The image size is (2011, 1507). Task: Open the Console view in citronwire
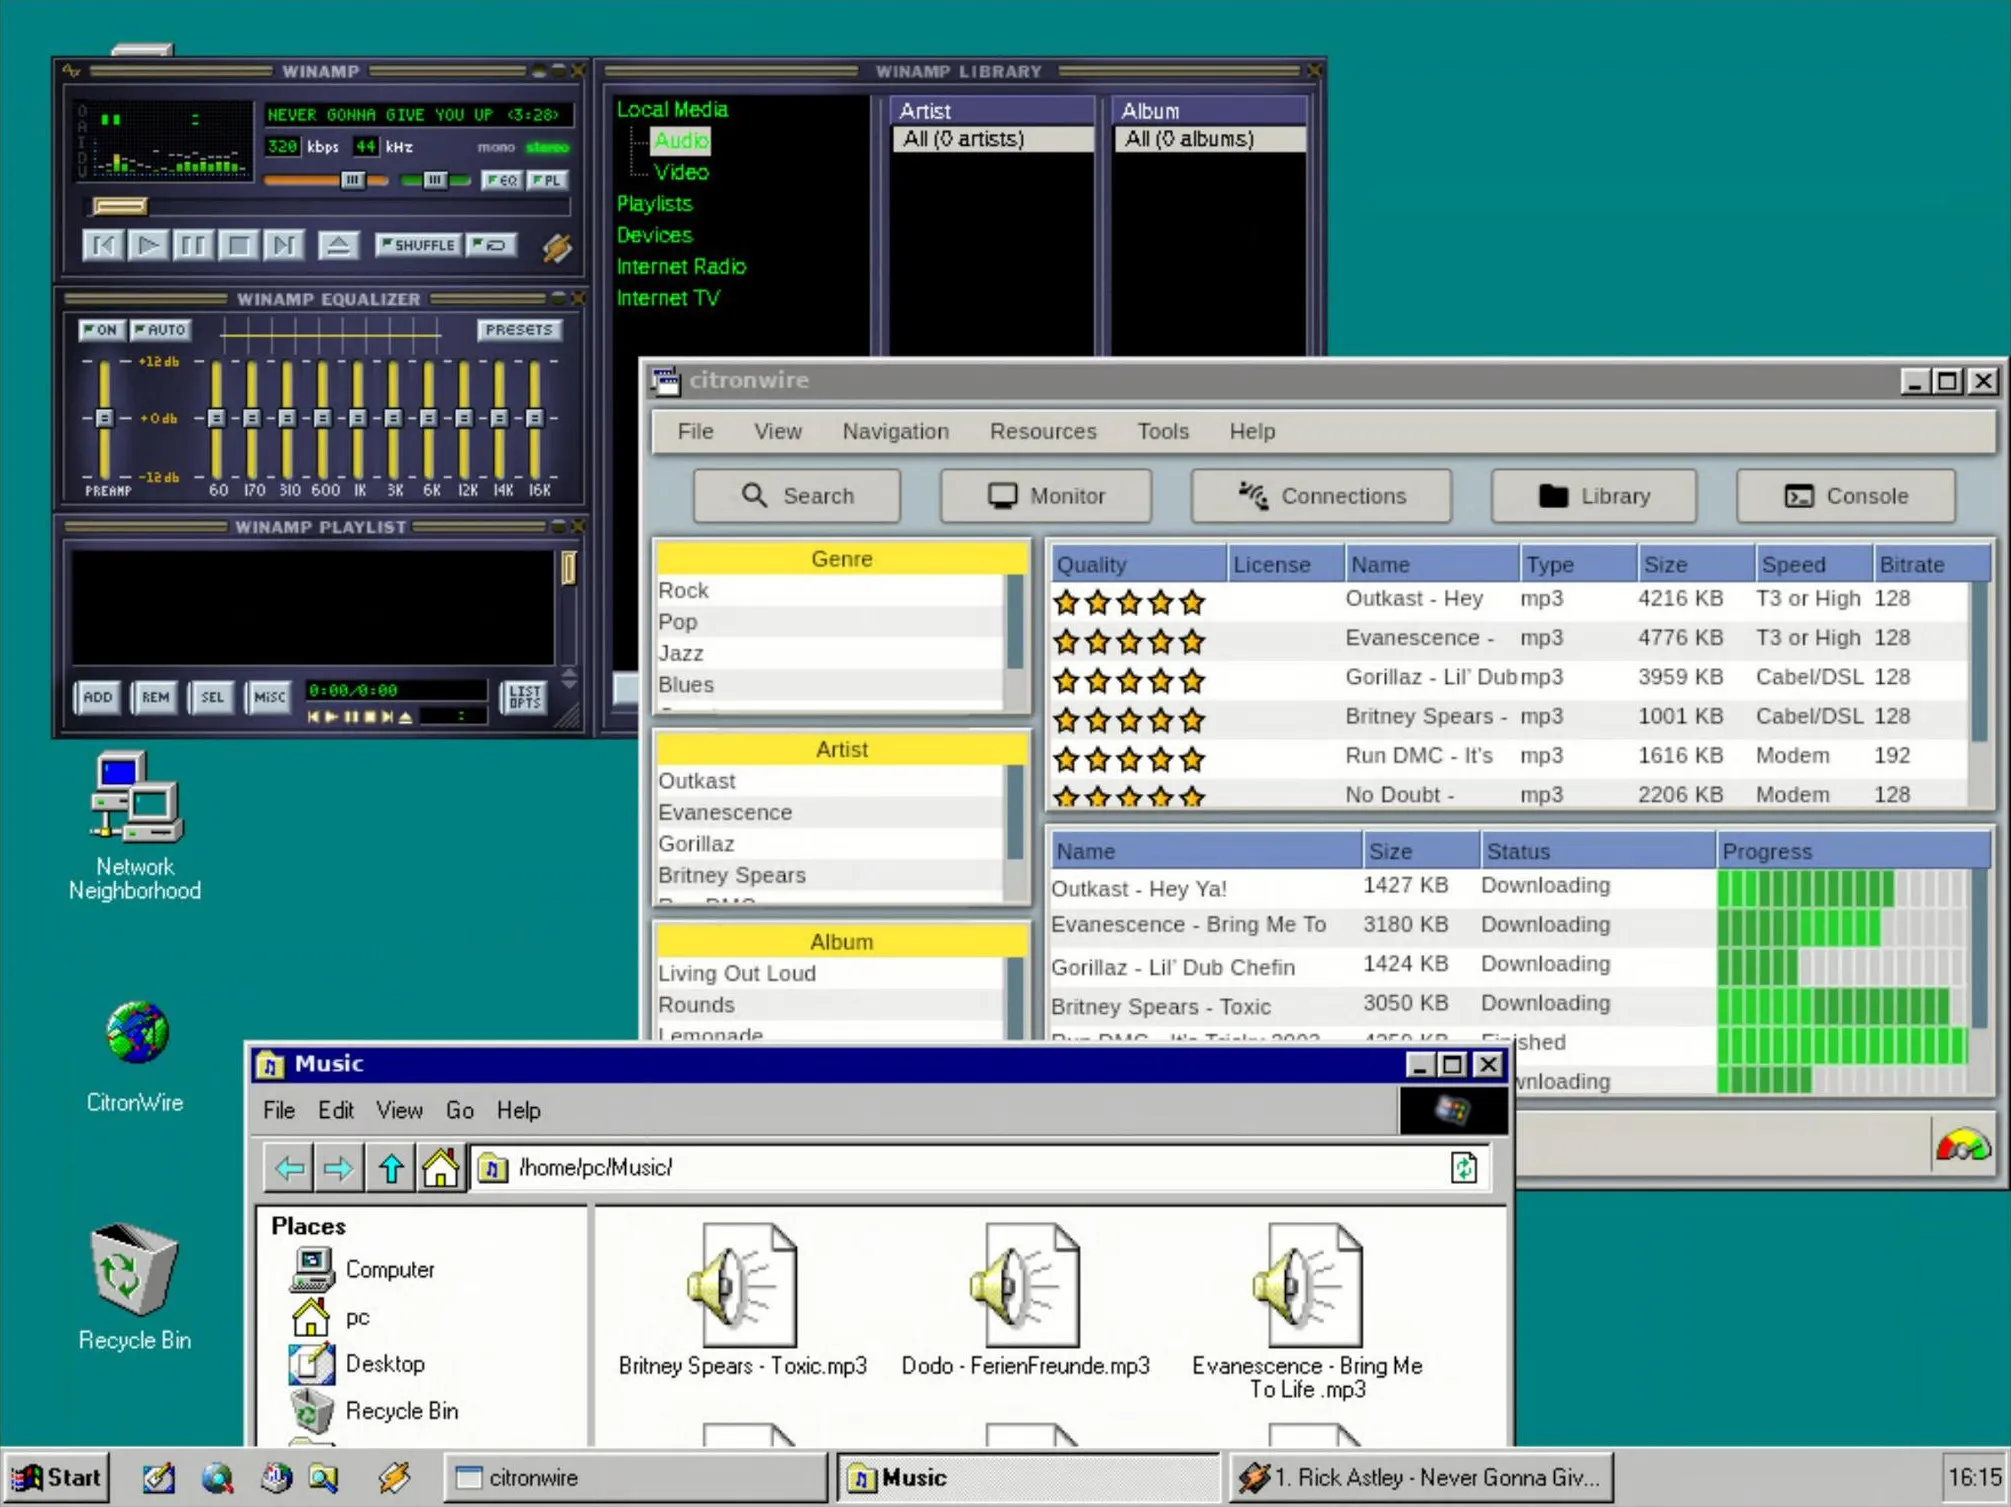pos(1845,496)
